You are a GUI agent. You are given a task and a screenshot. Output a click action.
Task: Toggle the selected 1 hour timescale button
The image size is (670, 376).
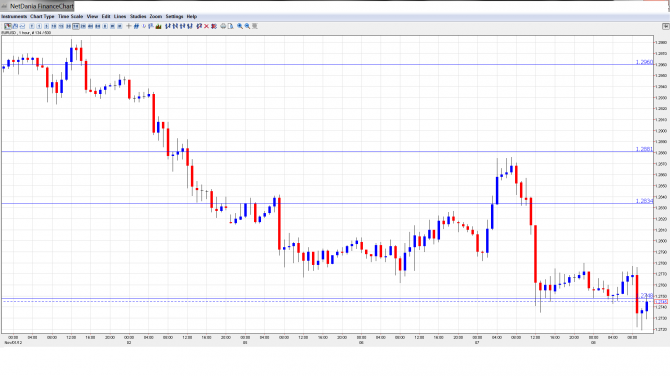click(x=76, y=26)
